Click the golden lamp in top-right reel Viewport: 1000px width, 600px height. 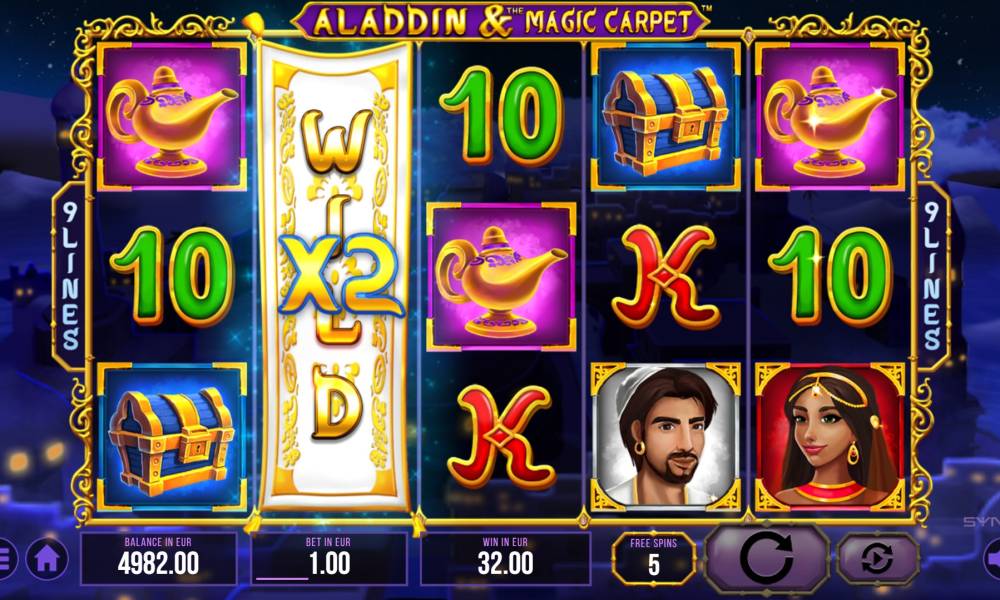click(x=830, y=117)
